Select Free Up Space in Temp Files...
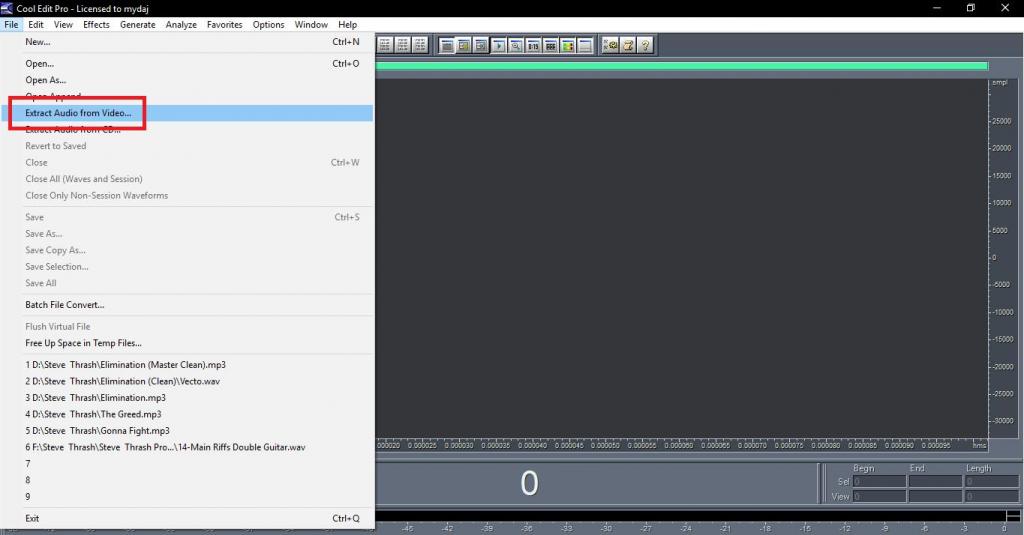 (187, 344)
